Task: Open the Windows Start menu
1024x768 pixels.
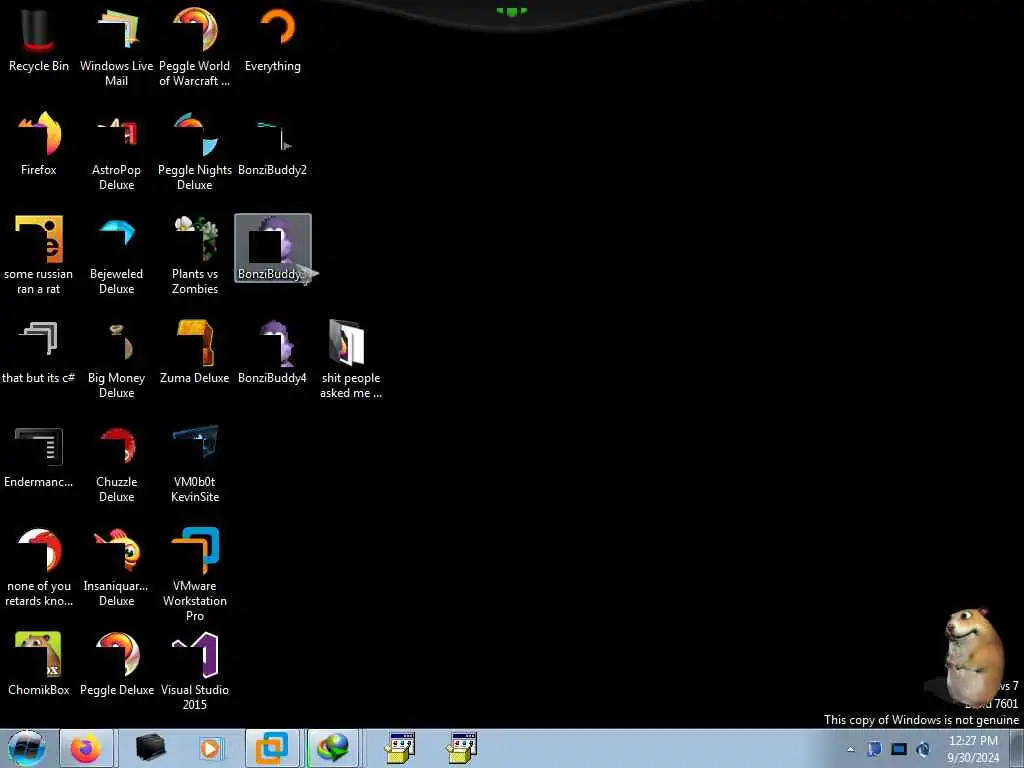Action: (x=26, y=748)
